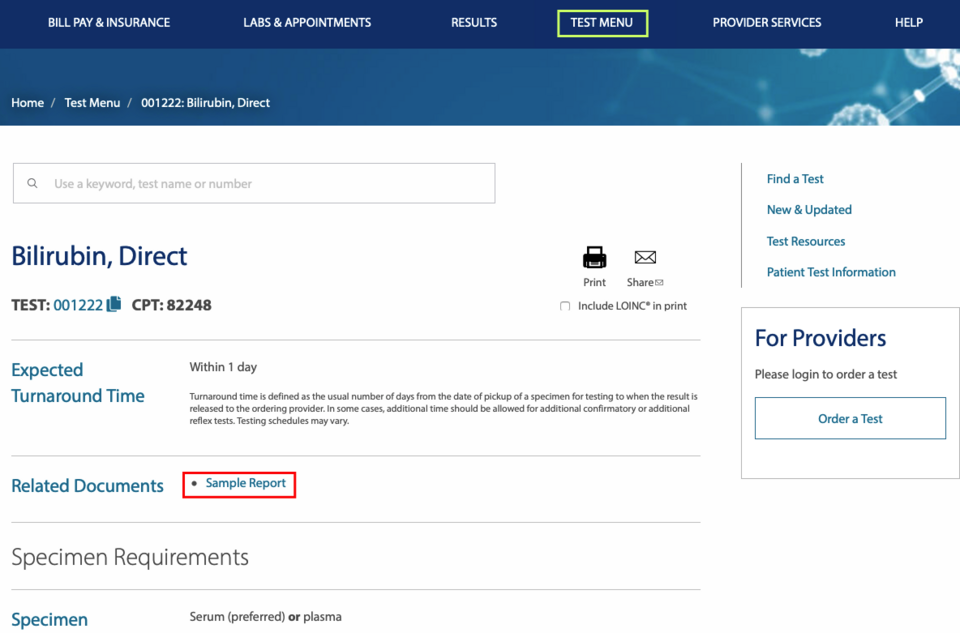Enable the Include LOINC in print checkbox
This screenshot has width=960, height=633.
564,306
